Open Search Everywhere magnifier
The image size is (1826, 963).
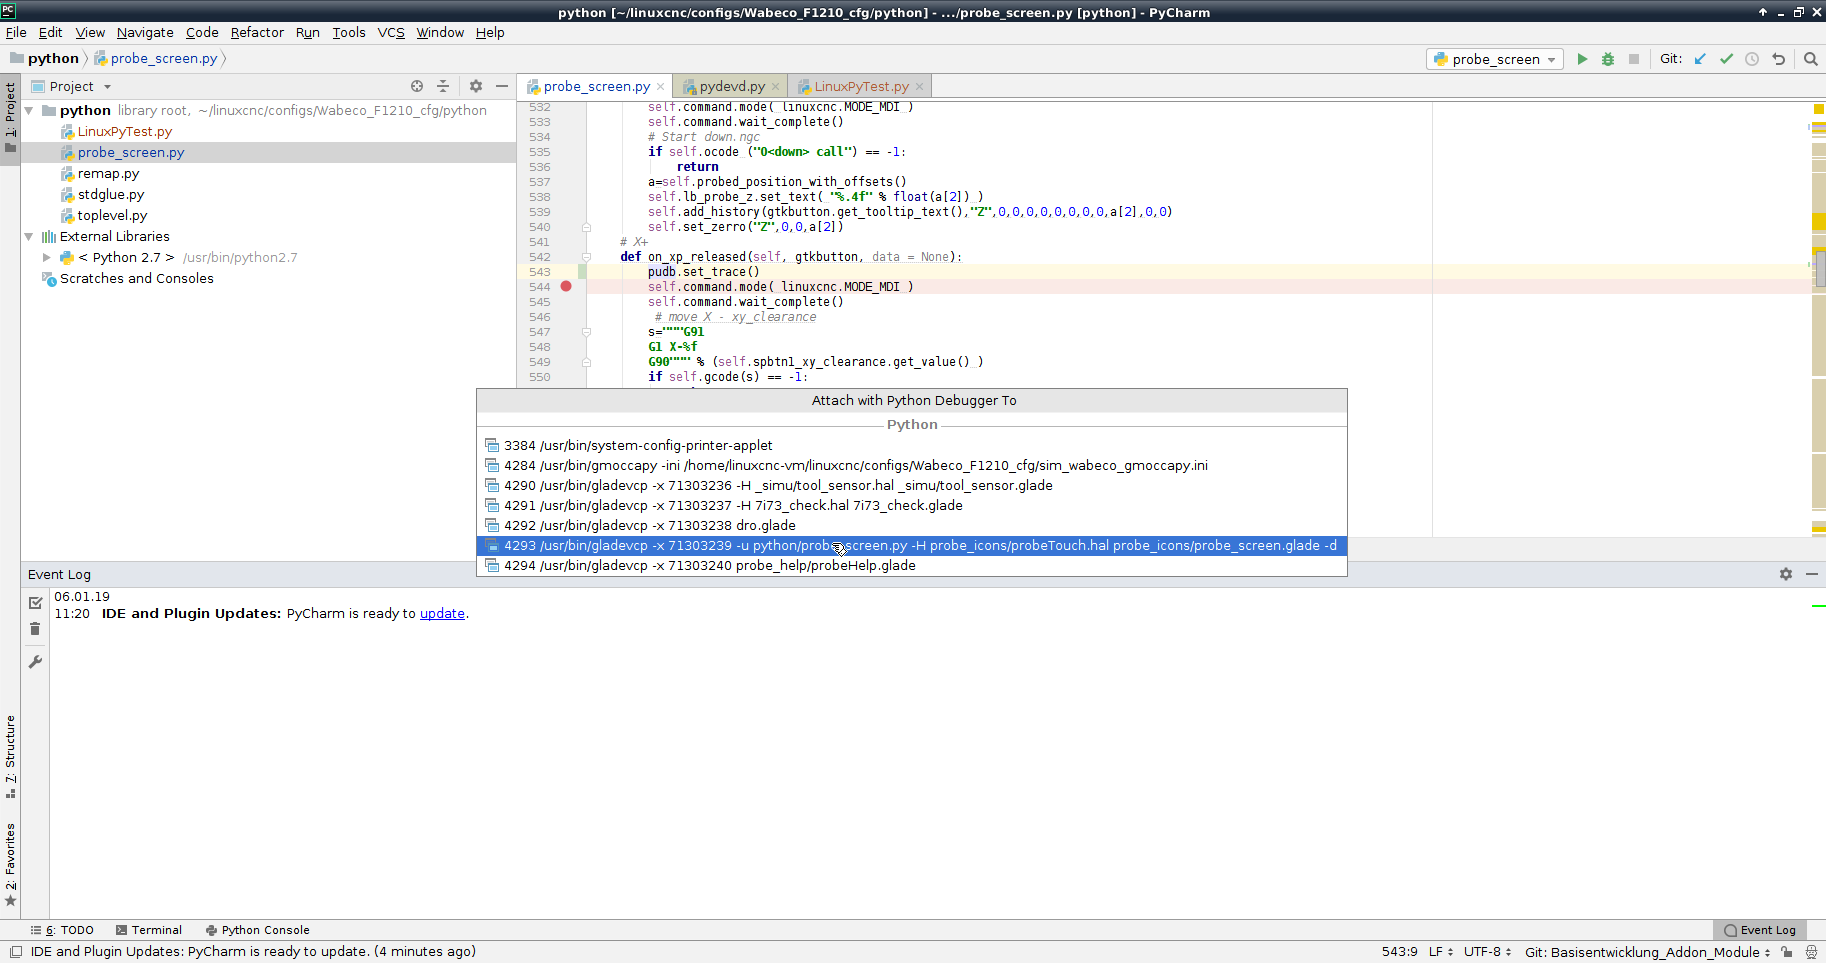point(1810,59)
